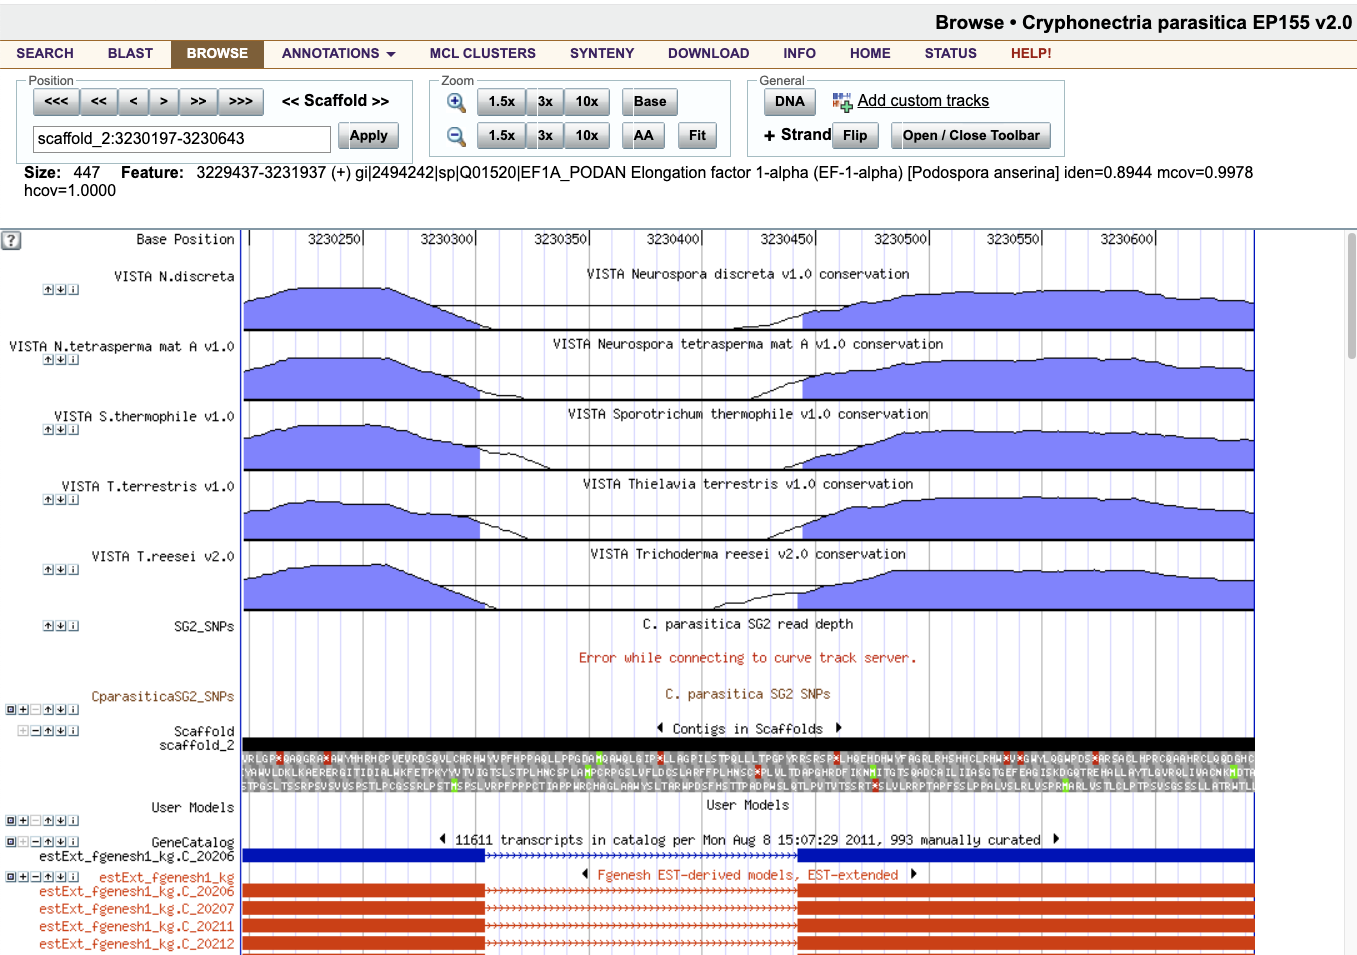Open the help question-mark icon near Base Position

coord(11,240)
